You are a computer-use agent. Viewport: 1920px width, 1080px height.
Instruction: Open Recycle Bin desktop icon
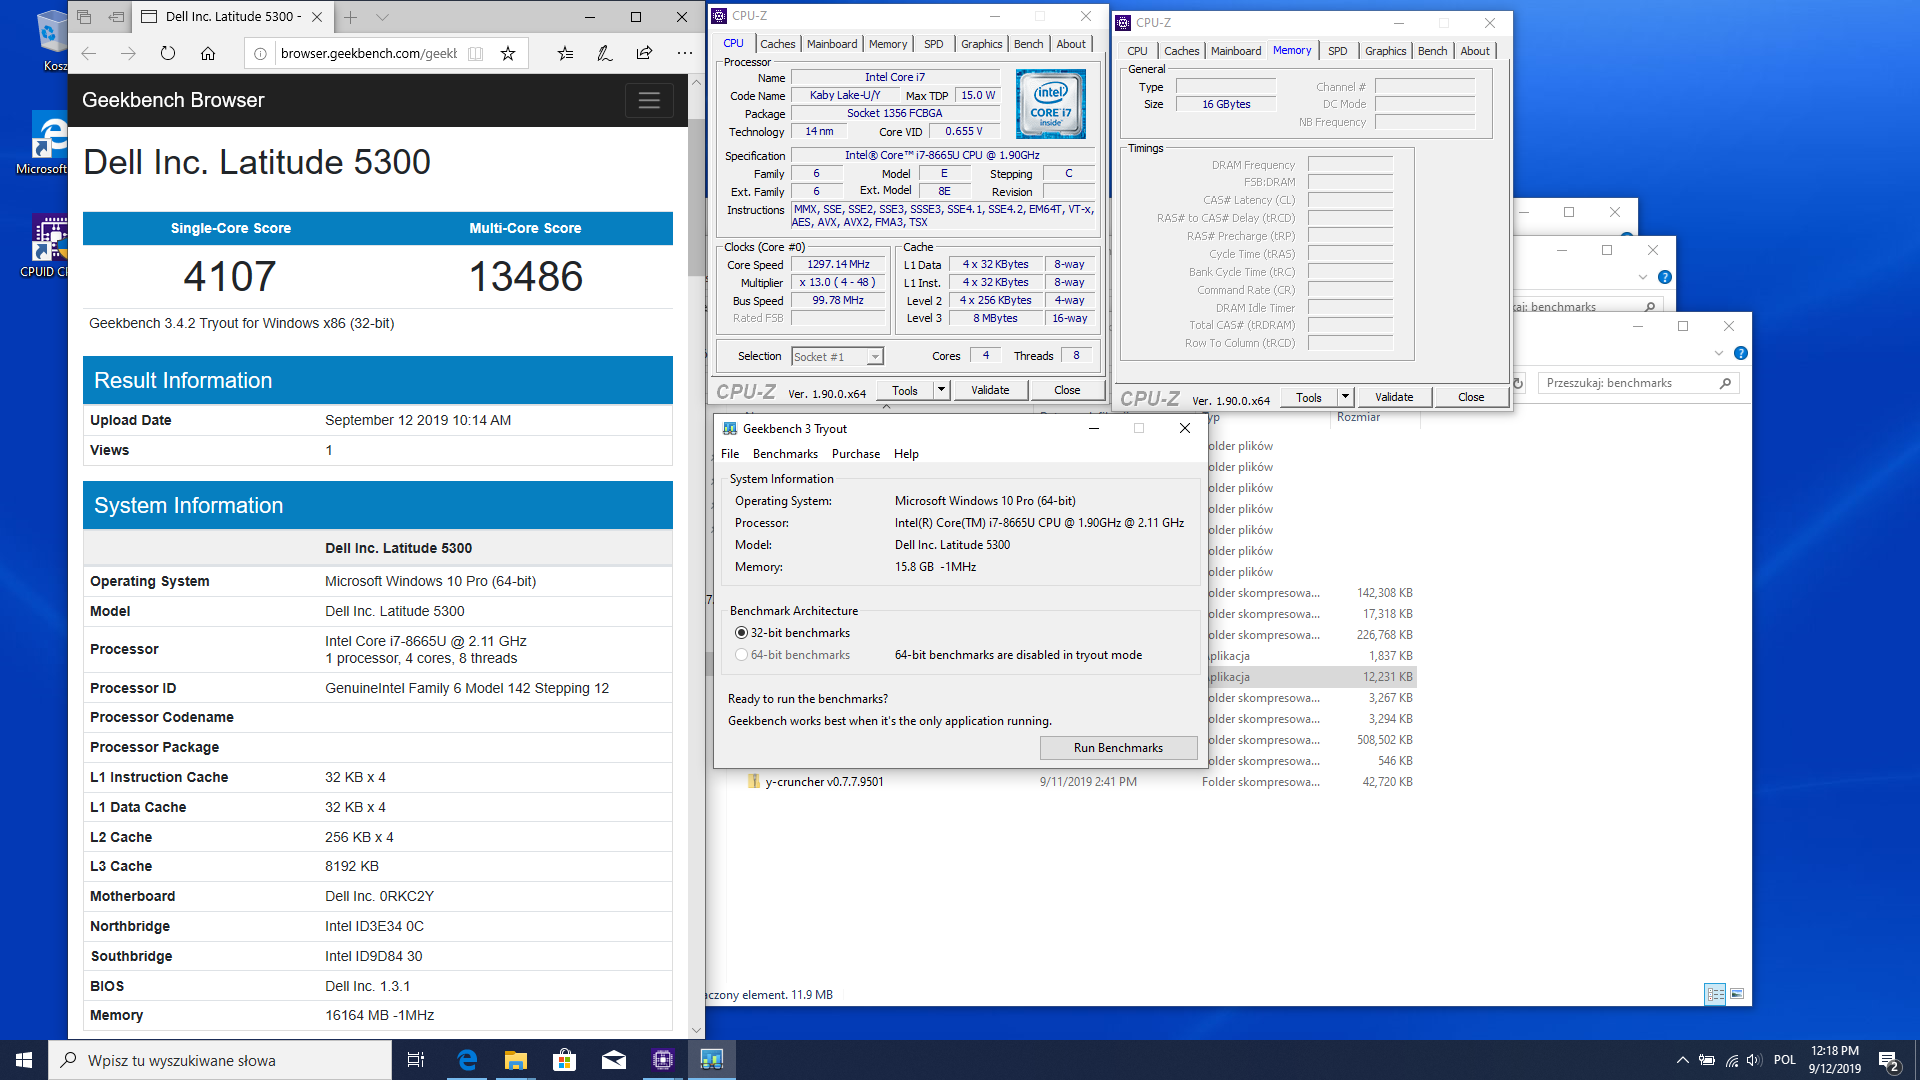click(x=51, y=40)
